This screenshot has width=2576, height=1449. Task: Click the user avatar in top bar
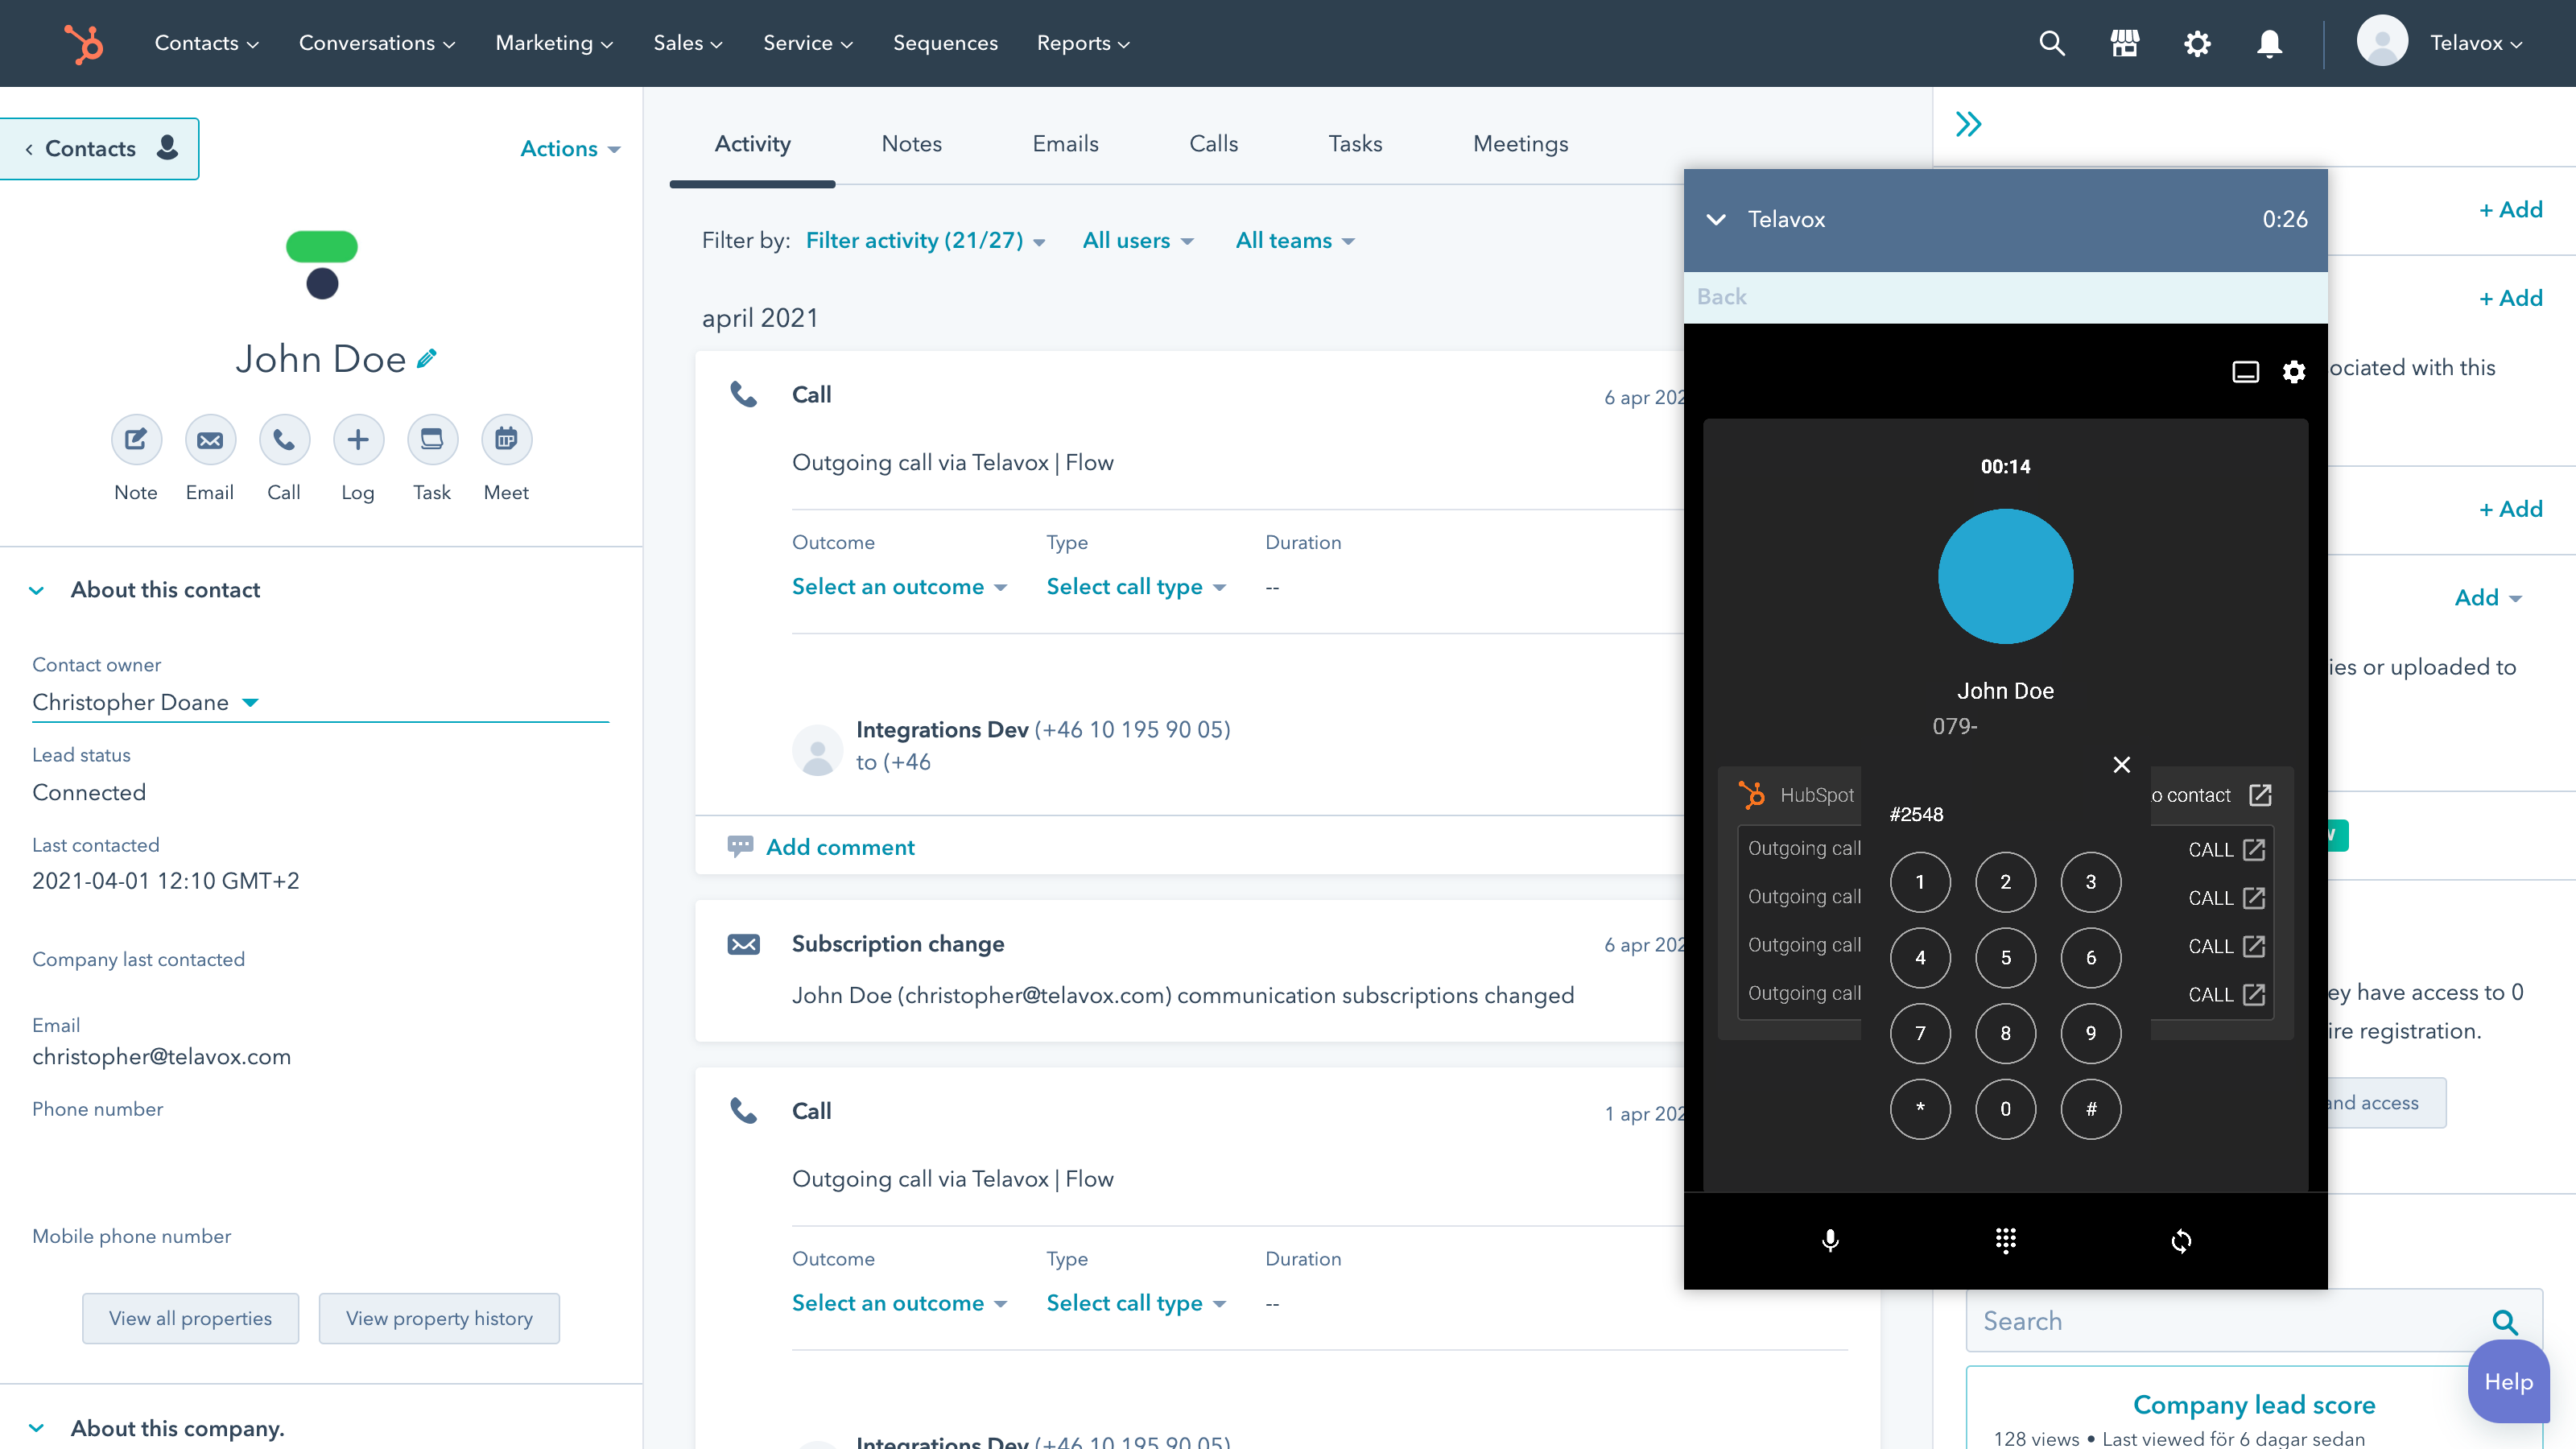(x=2382, y=41)
